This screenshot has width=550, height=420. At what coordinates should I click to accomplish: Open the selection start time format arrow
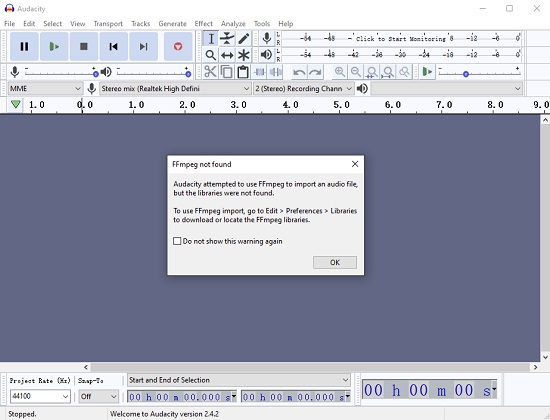234,397
